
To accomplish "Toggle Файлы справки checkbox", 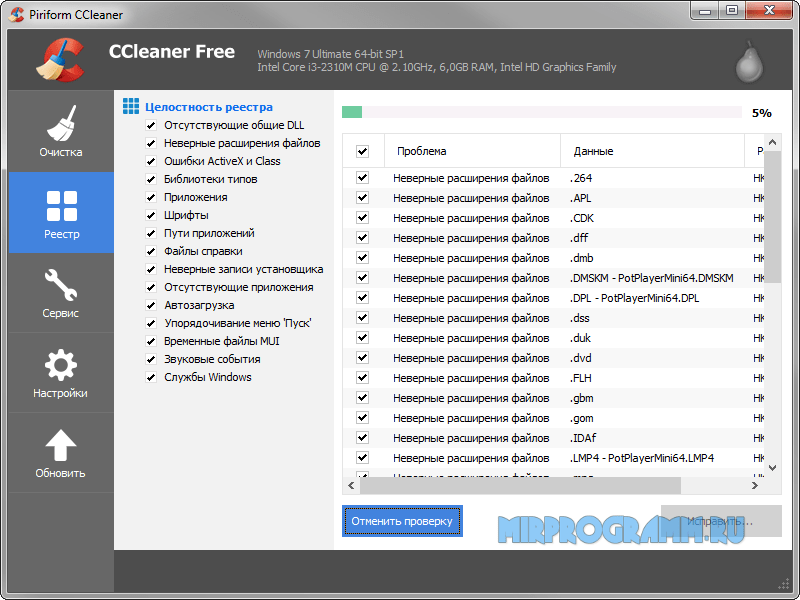I will 151,252.
